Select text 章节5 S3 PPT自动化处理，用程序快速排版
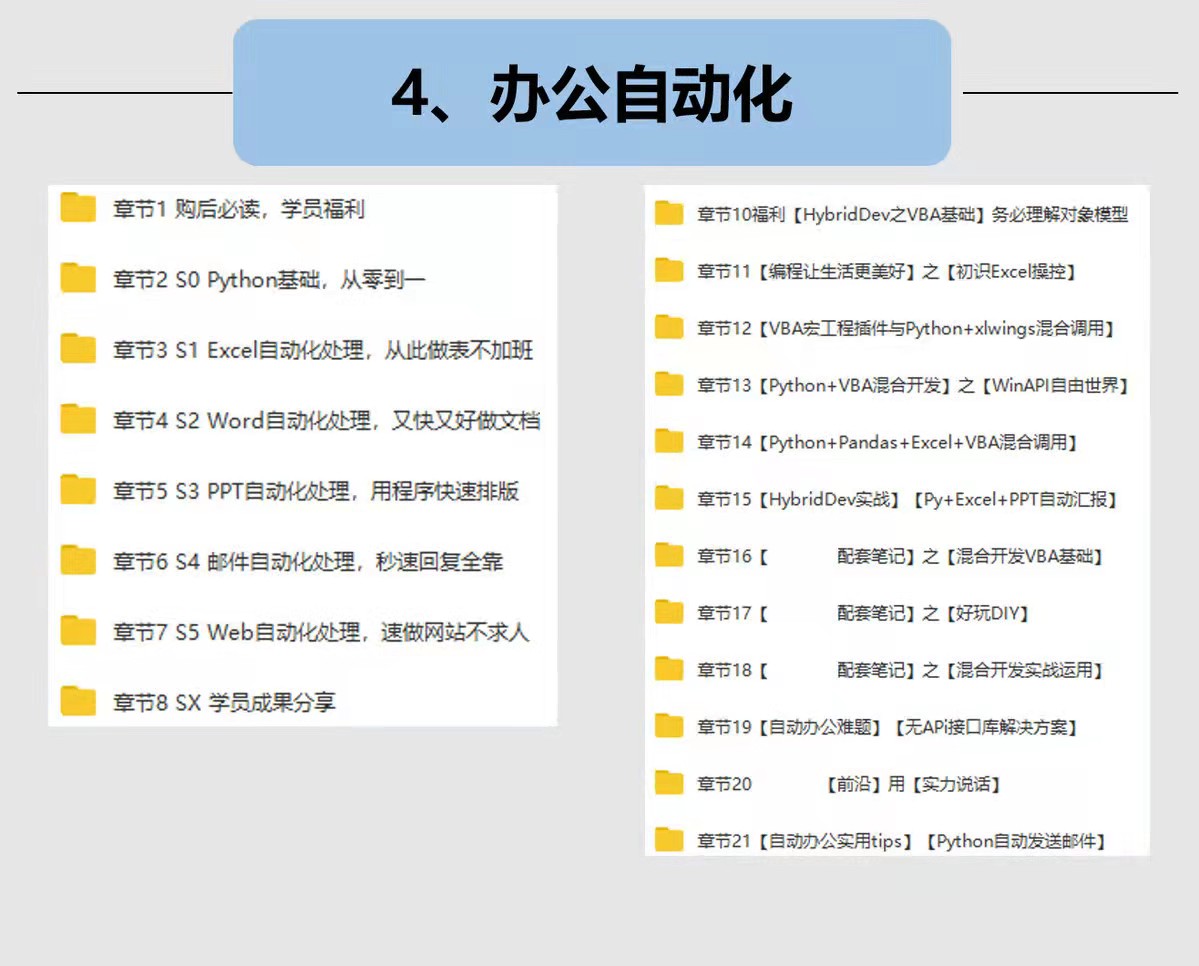 316,491
